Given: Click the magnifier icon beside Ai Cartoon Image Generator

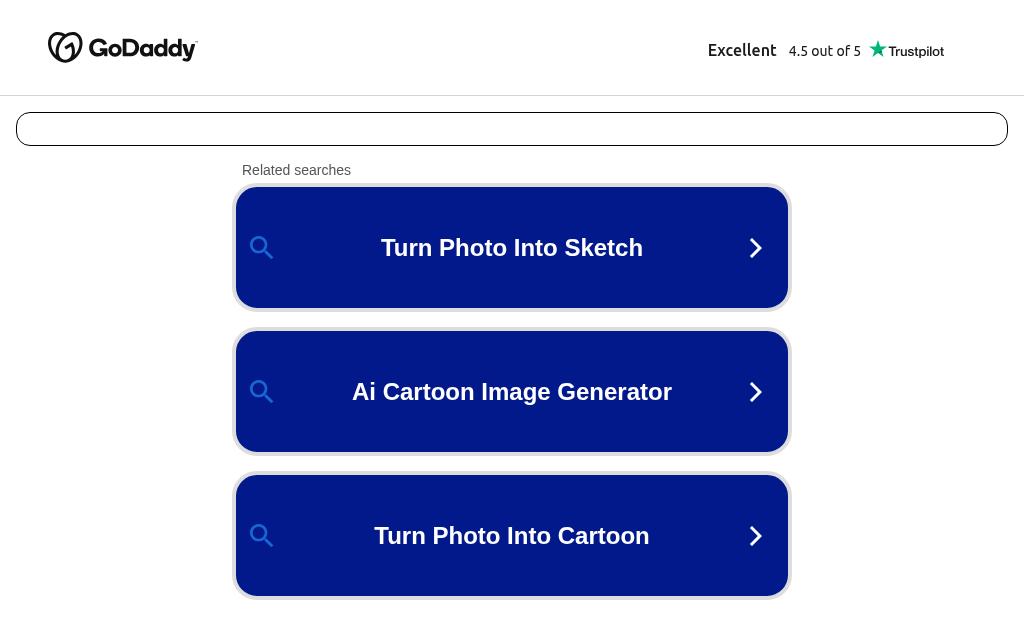Looking at the screenshot, I should [261, 392].
